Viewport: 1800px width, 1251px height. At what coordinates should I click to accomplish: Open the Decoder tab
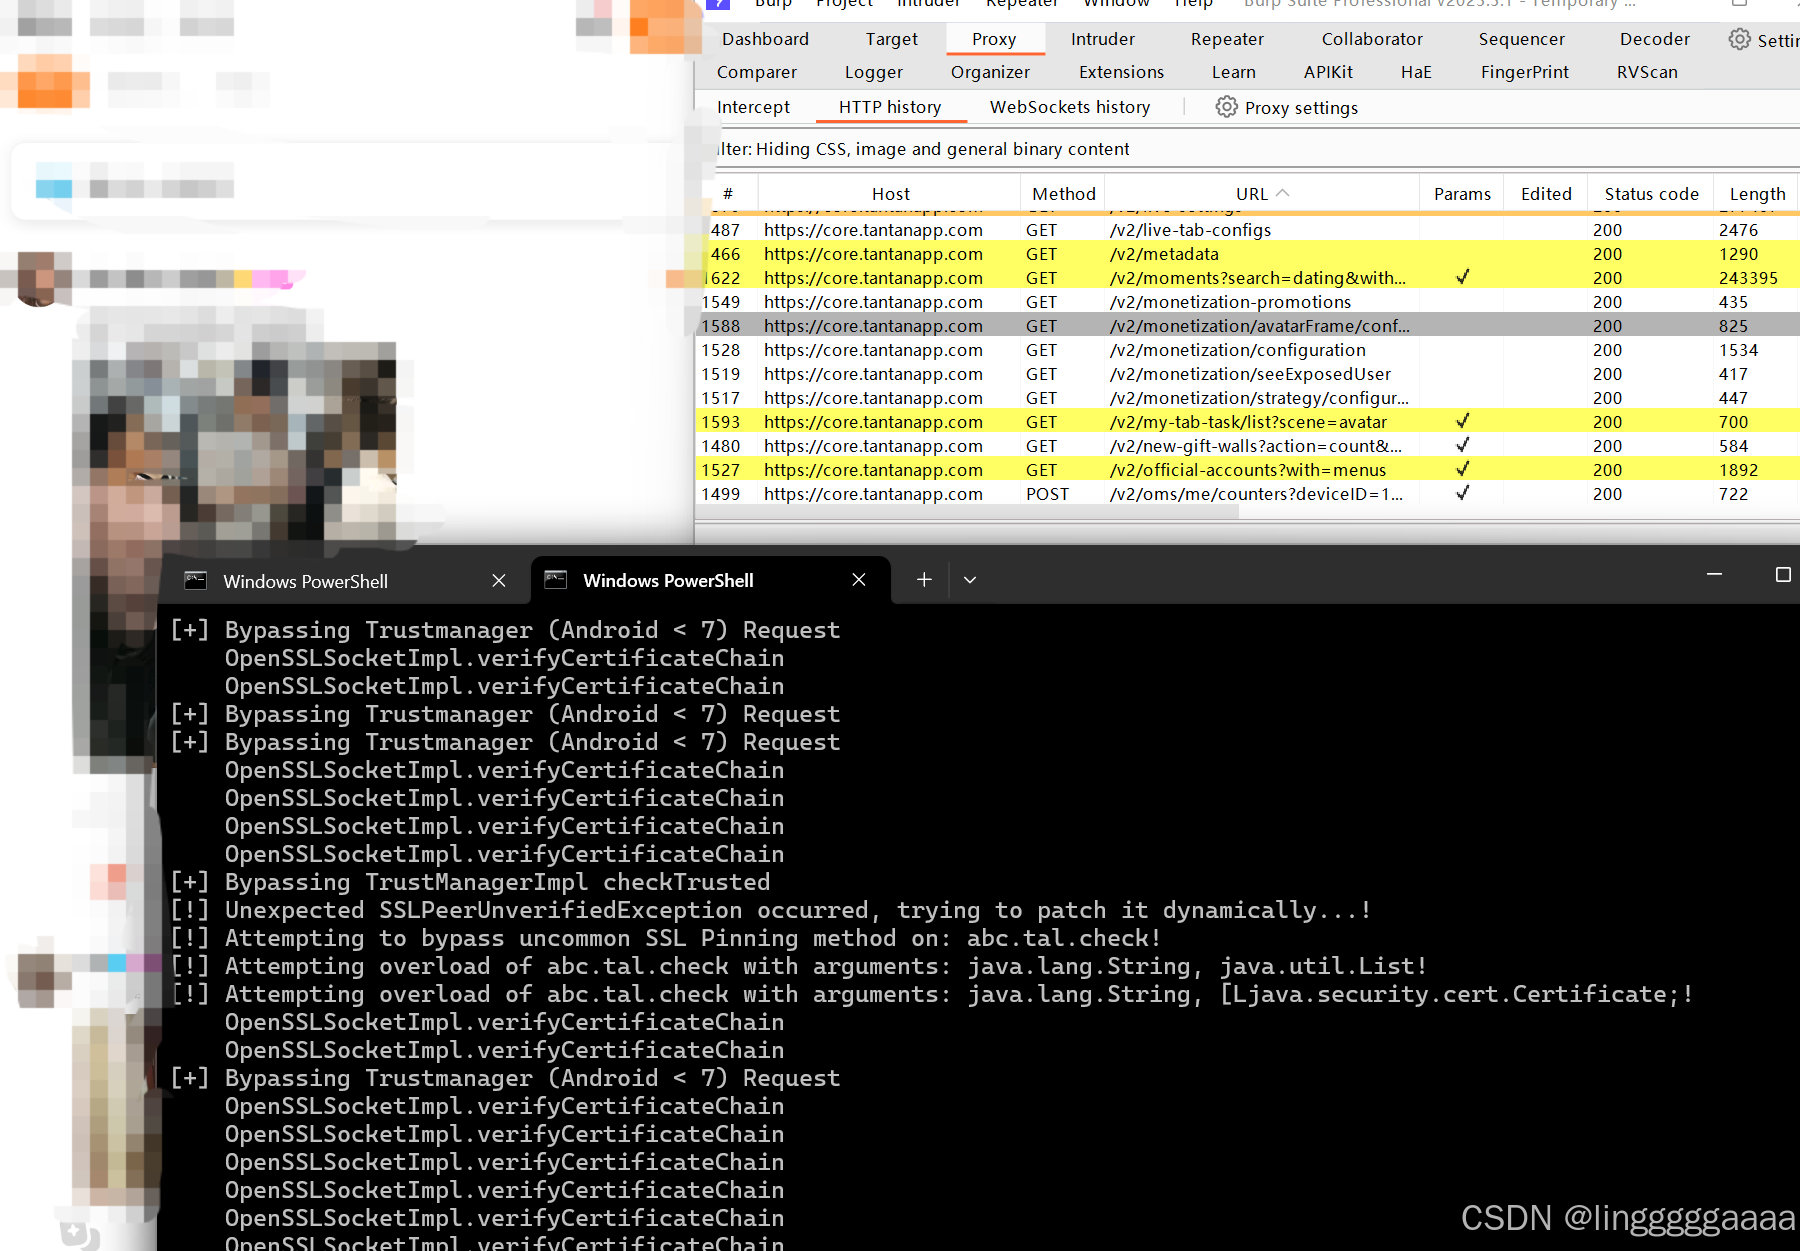[1654, 39]
